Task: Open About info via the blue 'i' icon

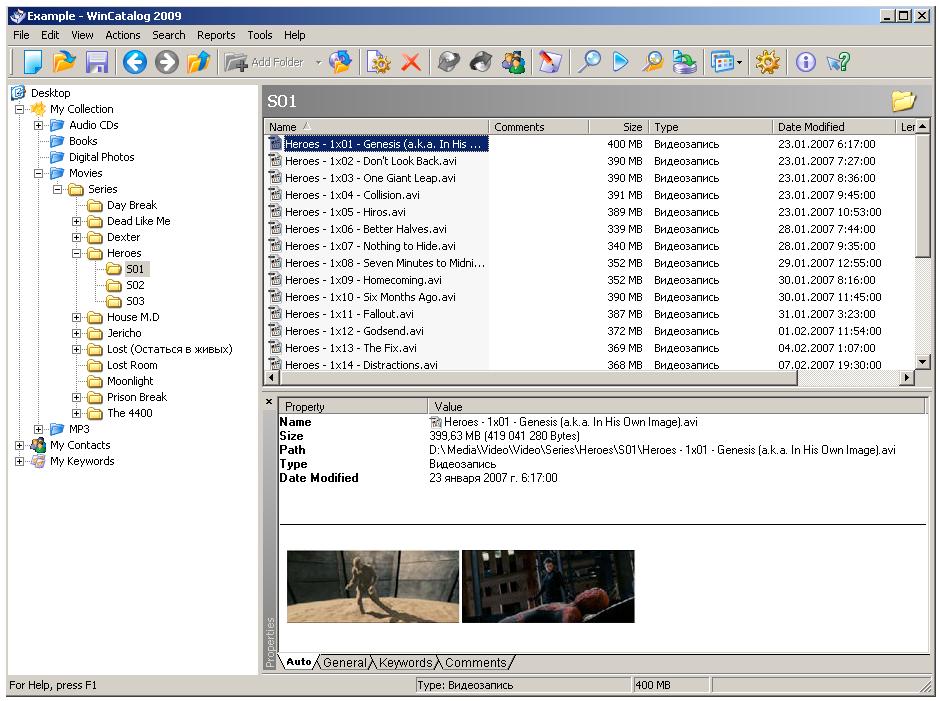Action: (805, 62)
